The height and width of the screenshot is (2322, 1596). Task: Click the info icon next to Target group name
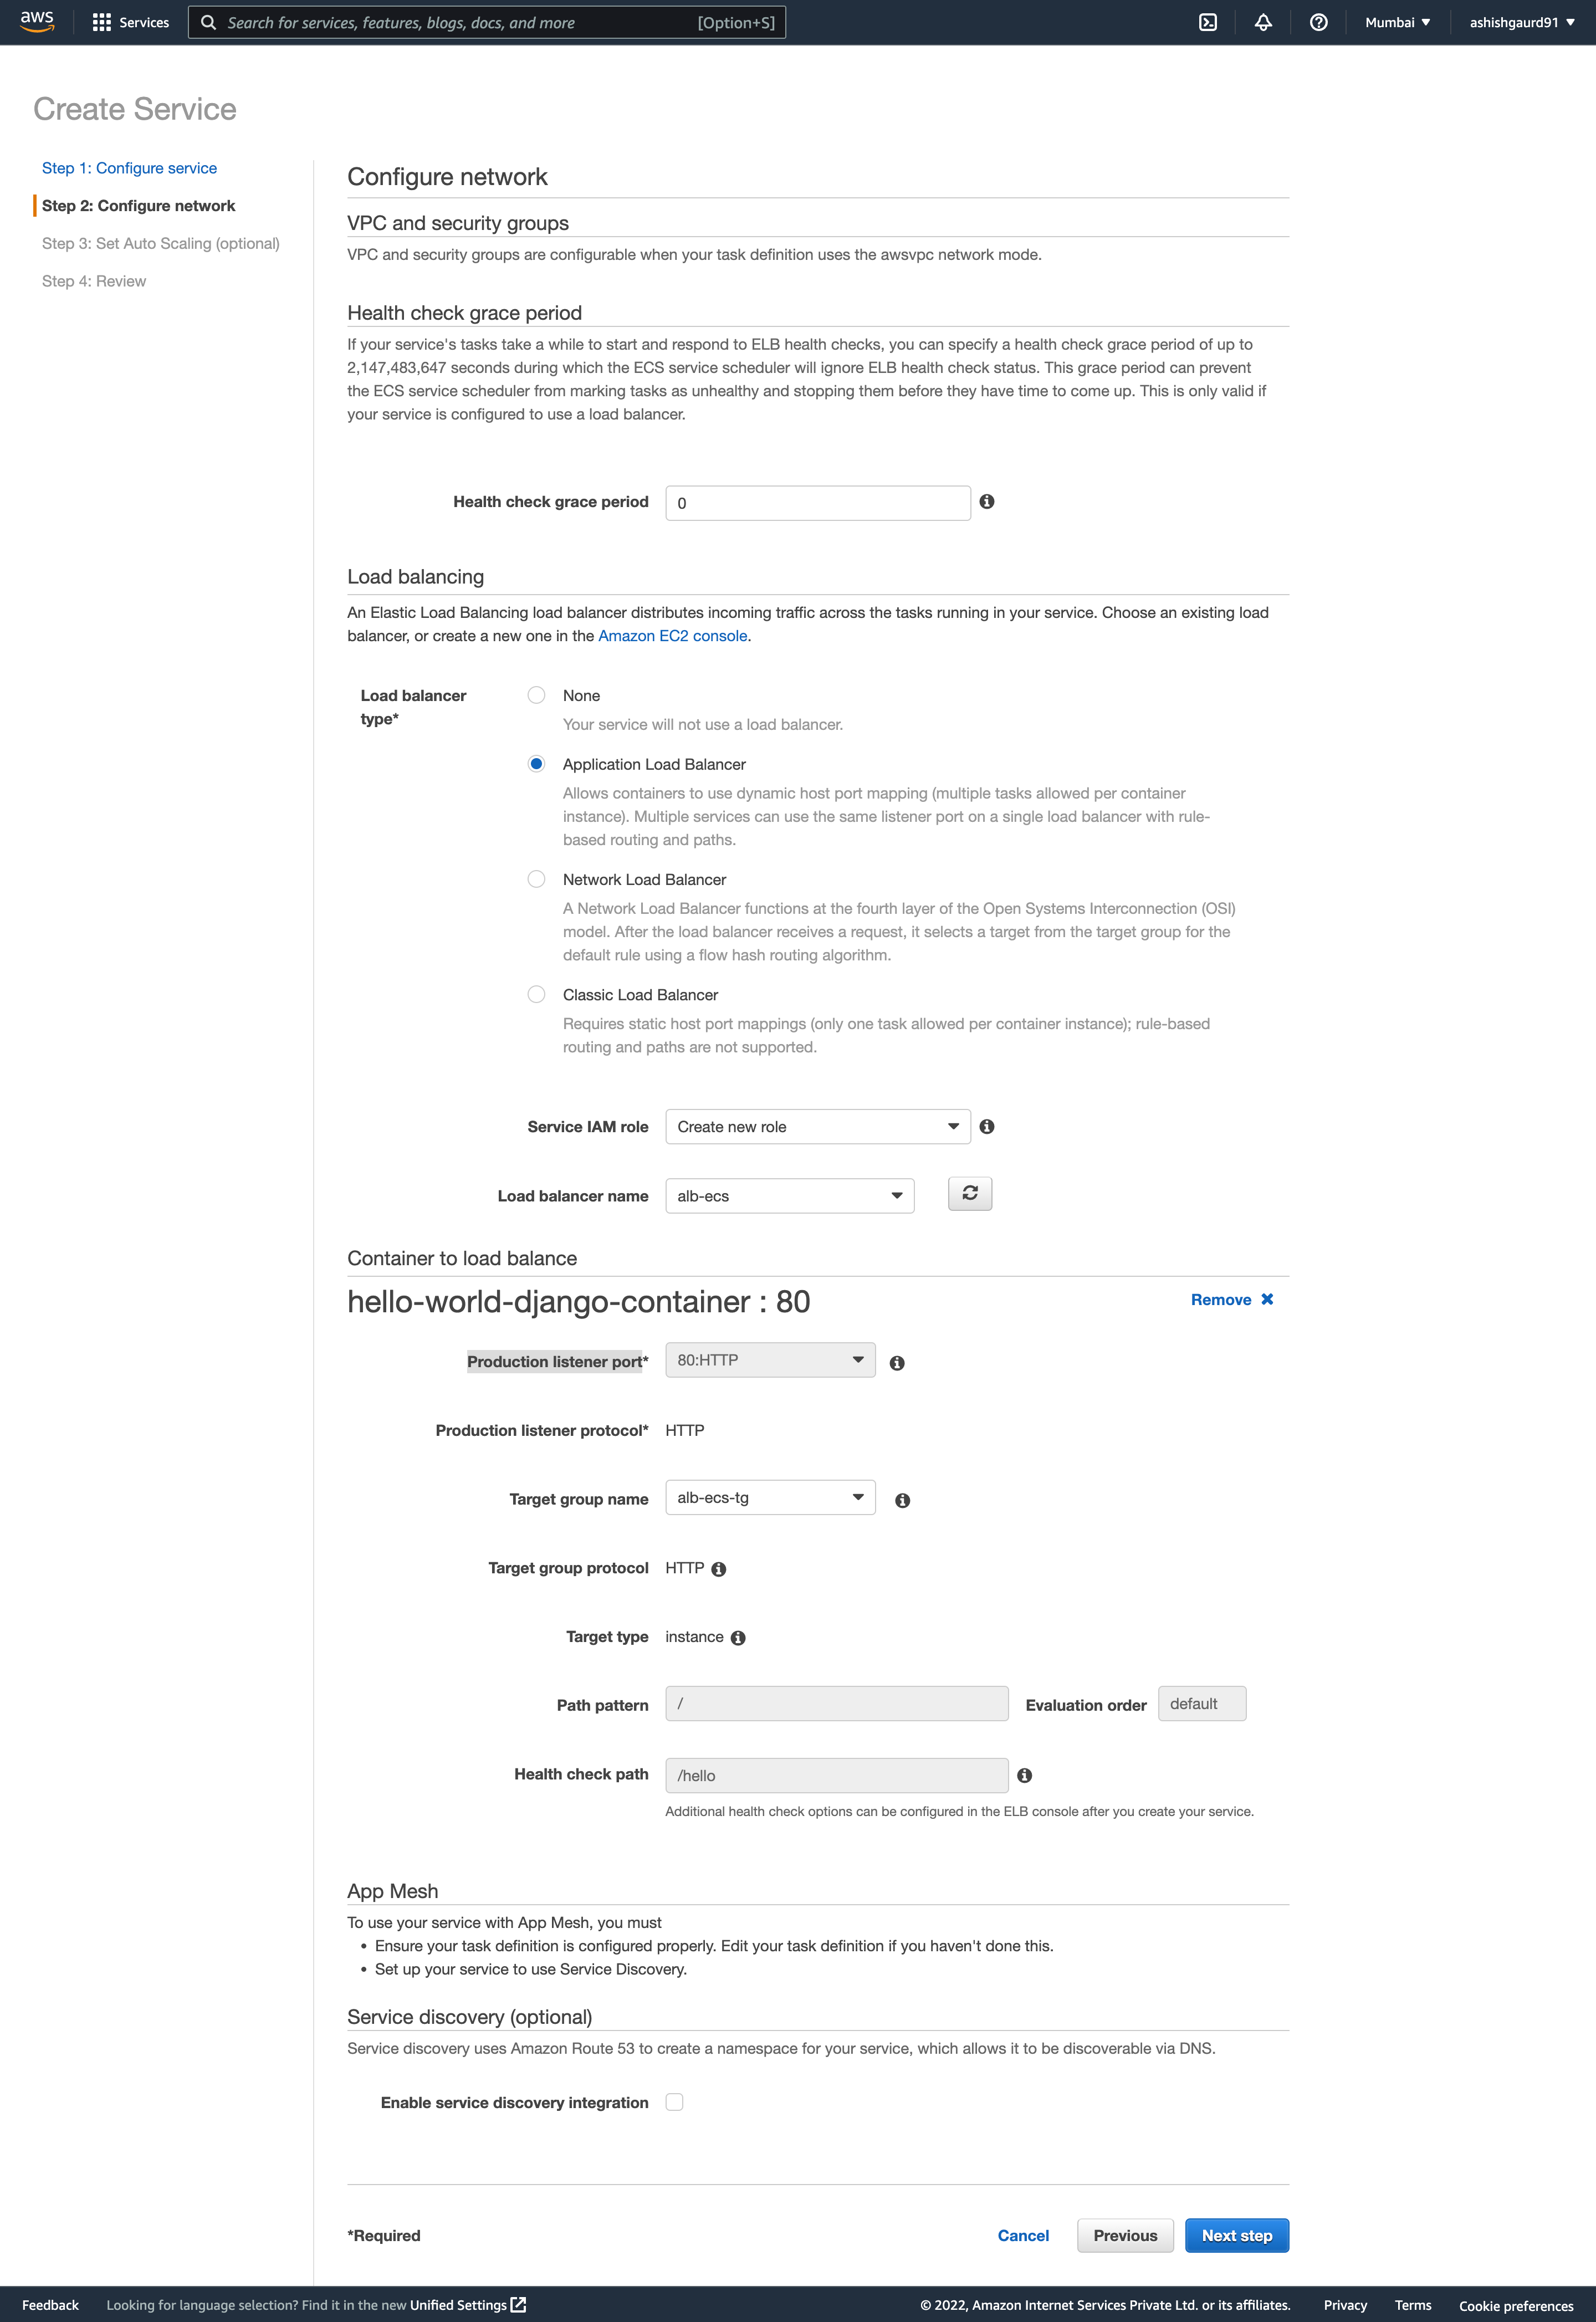pyautogui.click(x=901, y=1498)
